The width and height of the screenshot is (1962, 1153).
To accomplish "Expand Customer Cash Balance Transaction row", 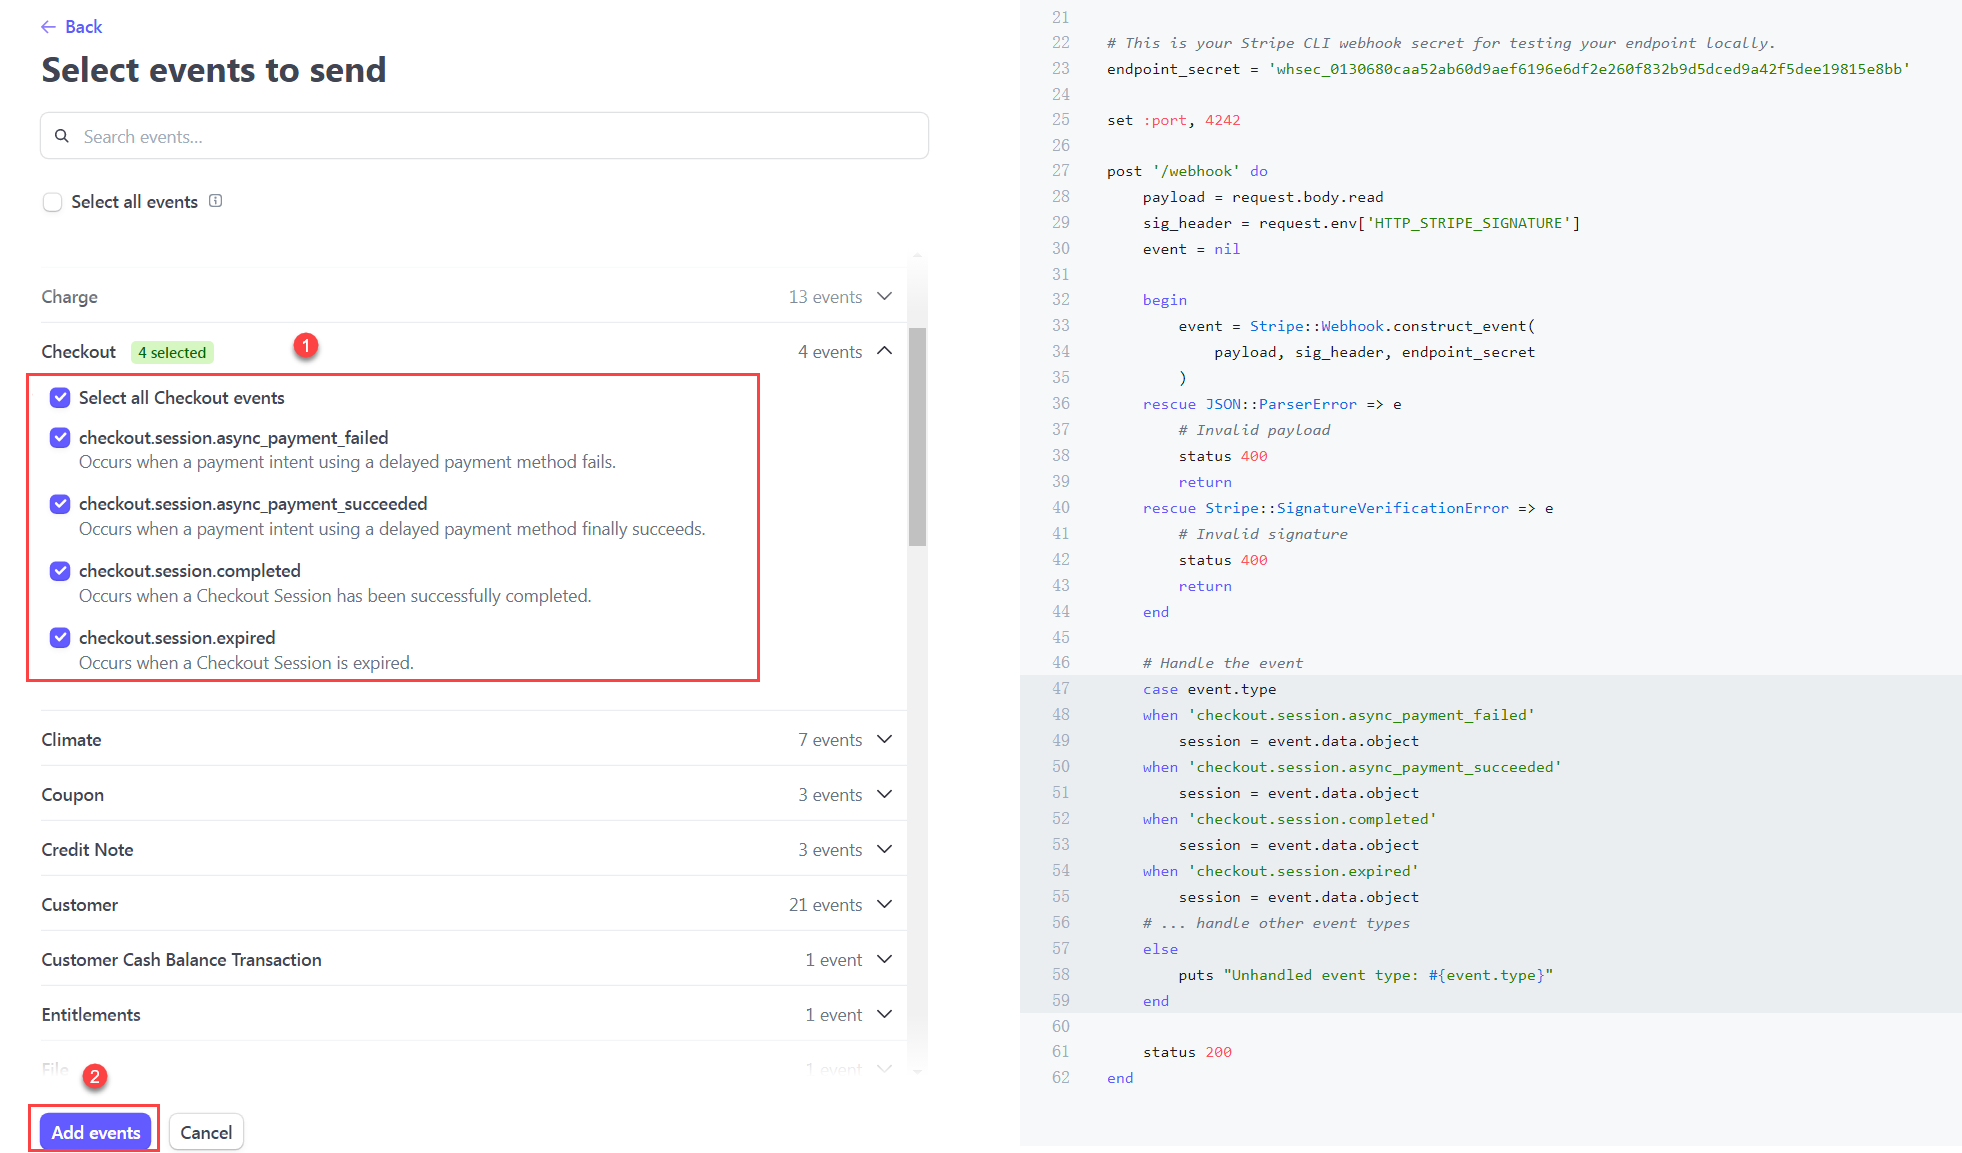I will (x=884, y=959).
